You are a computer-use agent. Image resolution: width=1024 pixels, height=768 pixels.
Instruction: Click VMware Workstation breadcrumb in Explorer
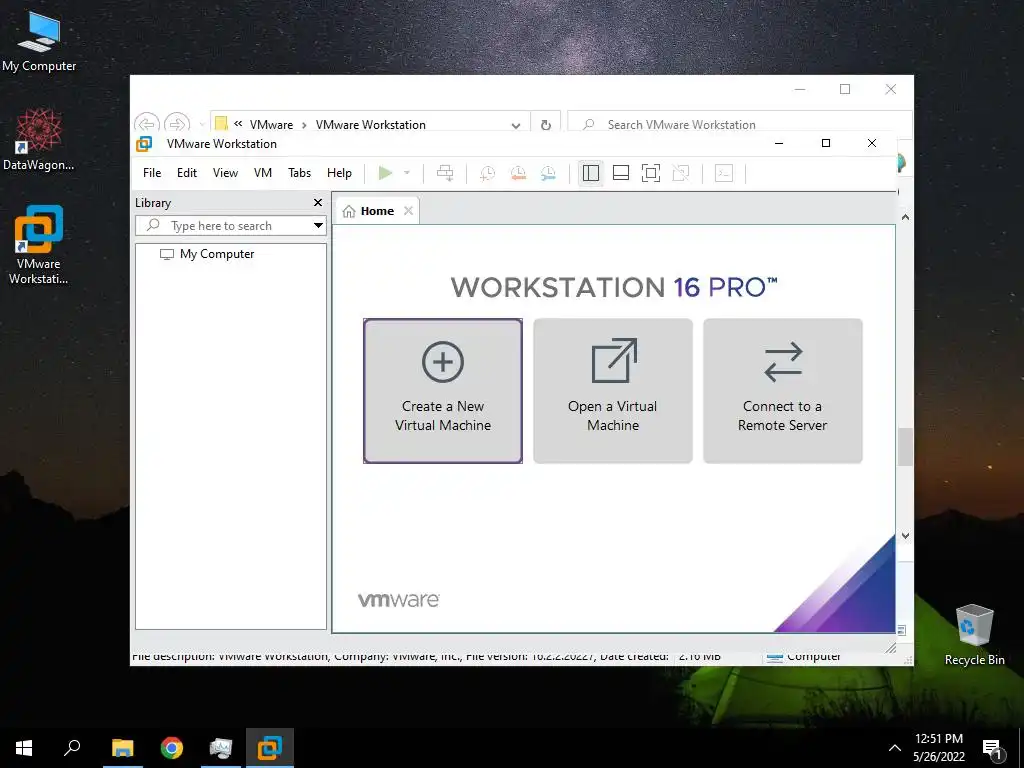pyautogui.click(x=370, y=125)
